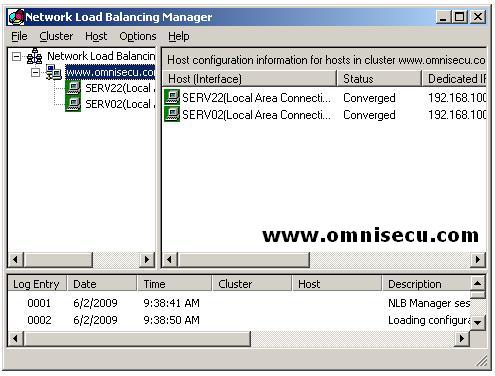Image resolution: width=495 pixels, height=376 pixels.
Task: Sort by Host (Interface) column header
Action: point(249,79)
